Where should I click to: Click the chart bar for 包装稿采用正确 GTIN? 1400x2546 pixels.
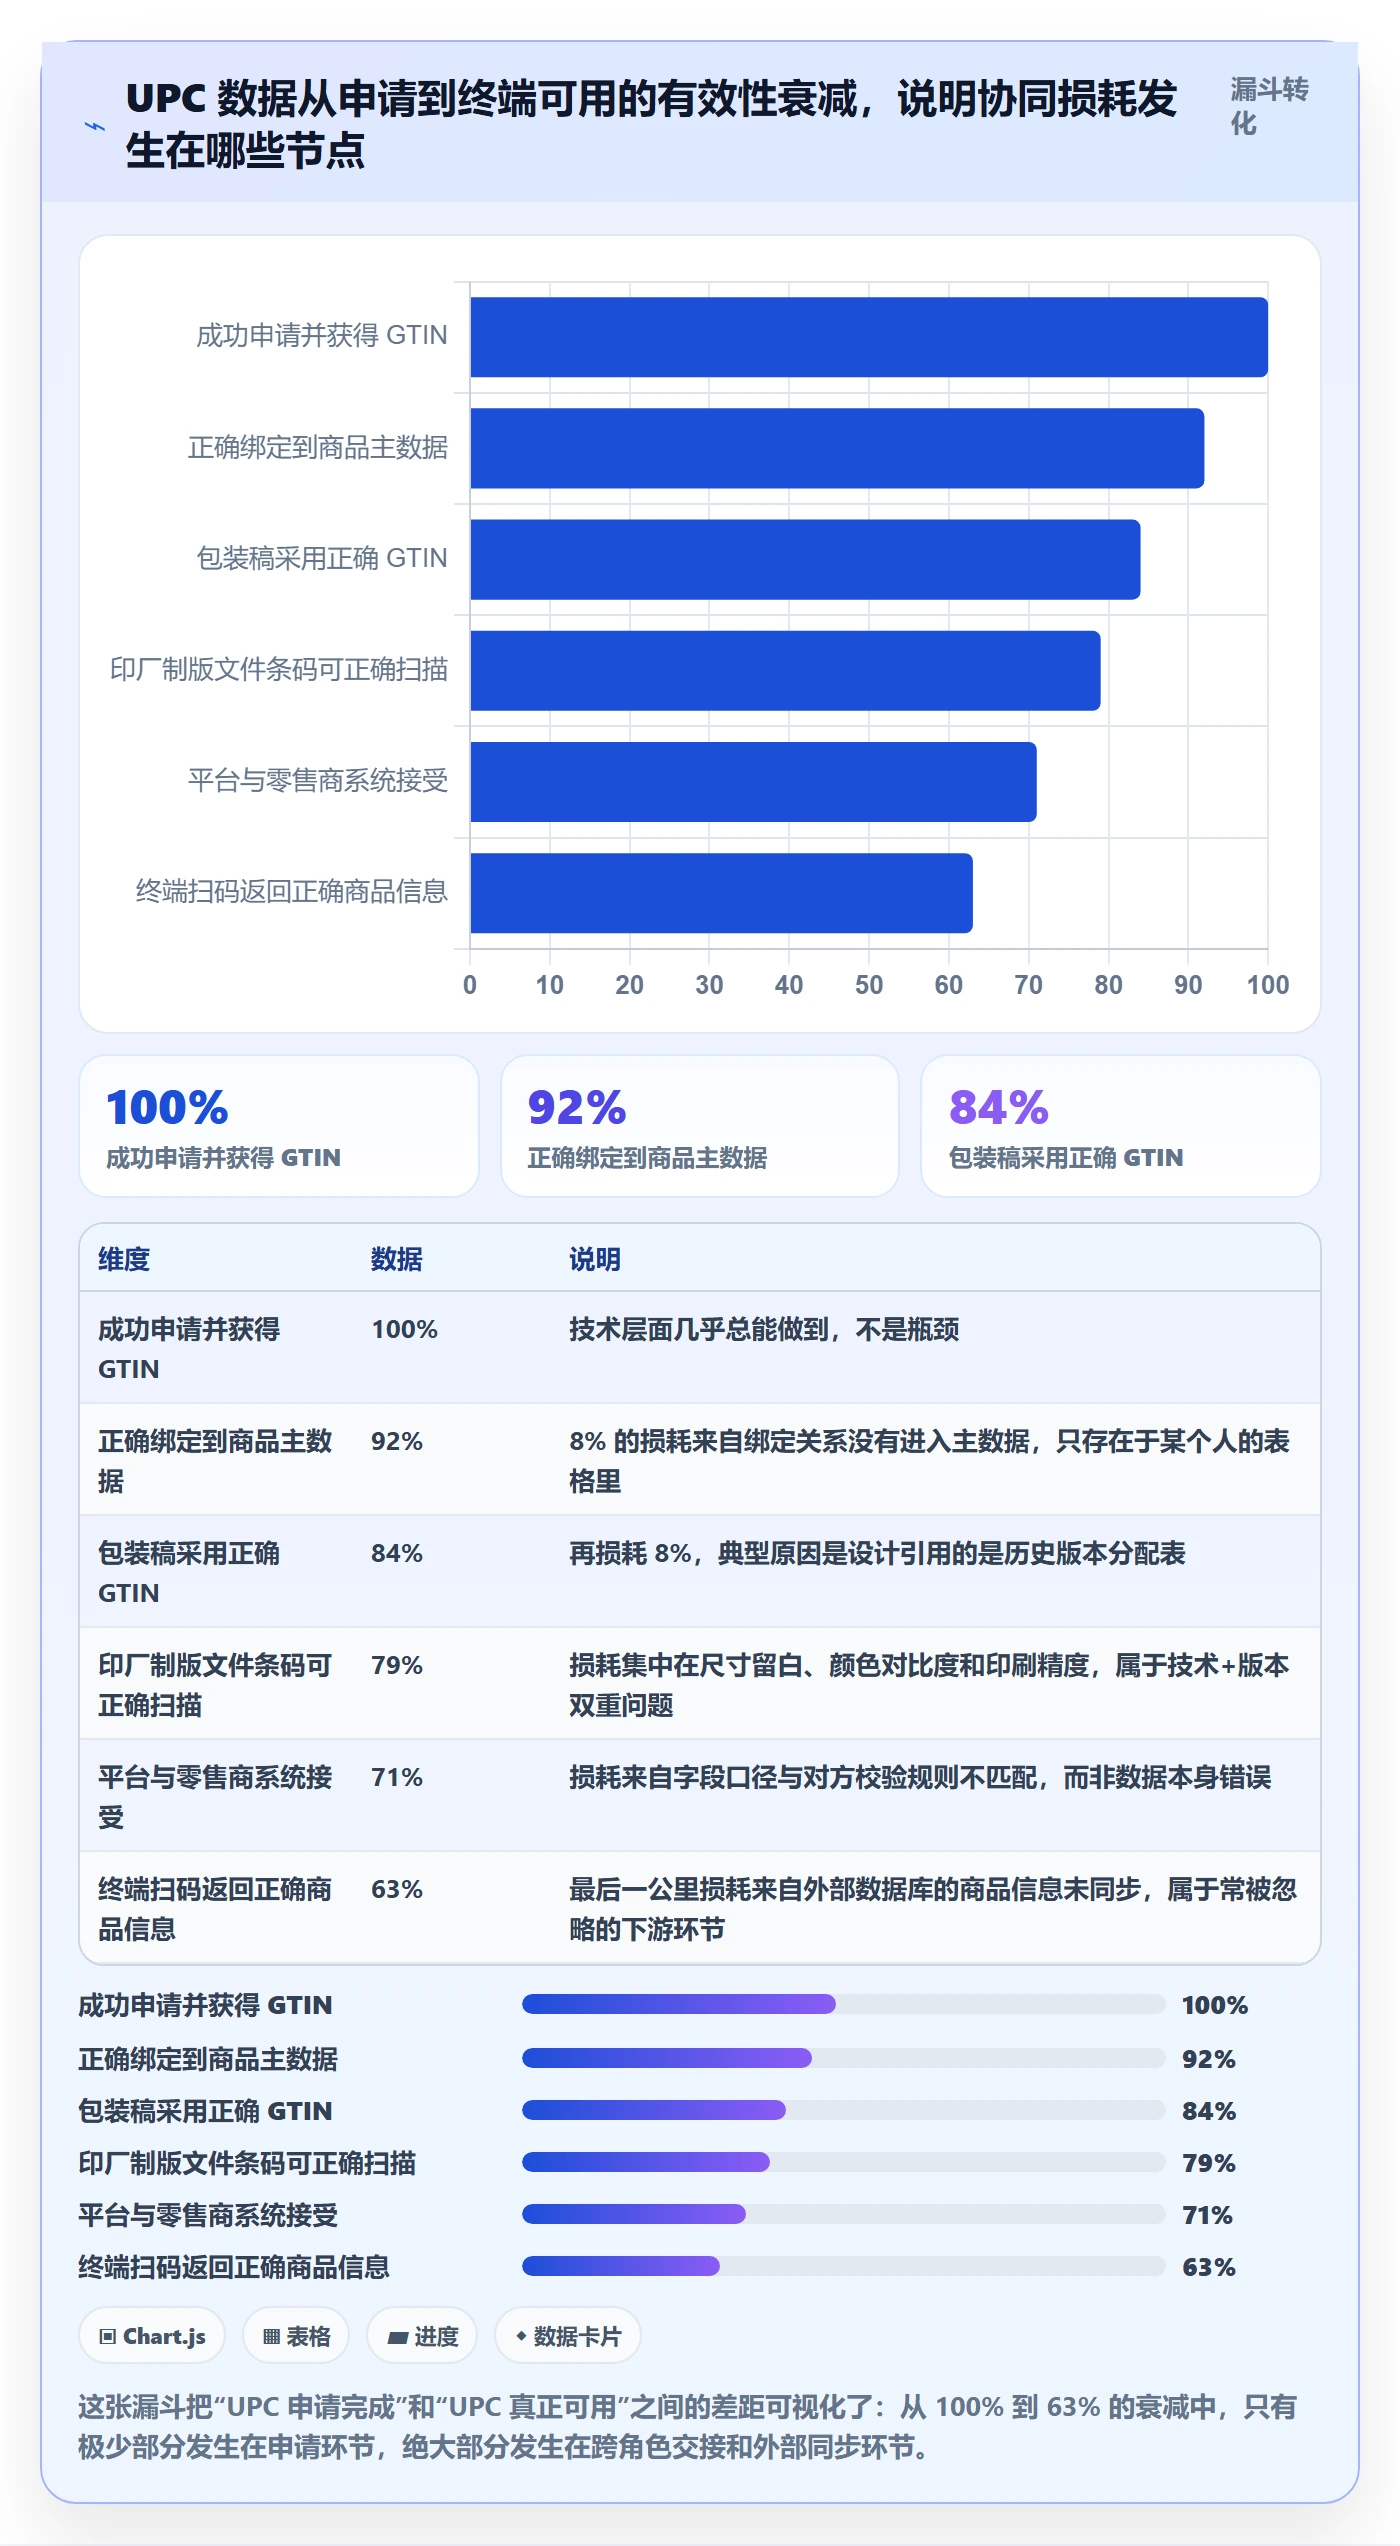[x=805, y=559]
